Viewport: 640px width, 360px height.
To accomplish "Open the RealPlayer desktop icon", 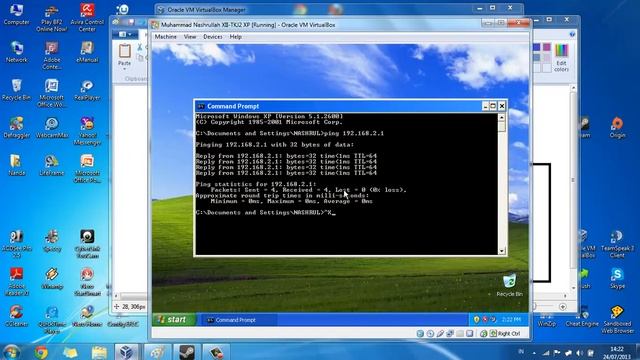I will (x=87, y=90).
